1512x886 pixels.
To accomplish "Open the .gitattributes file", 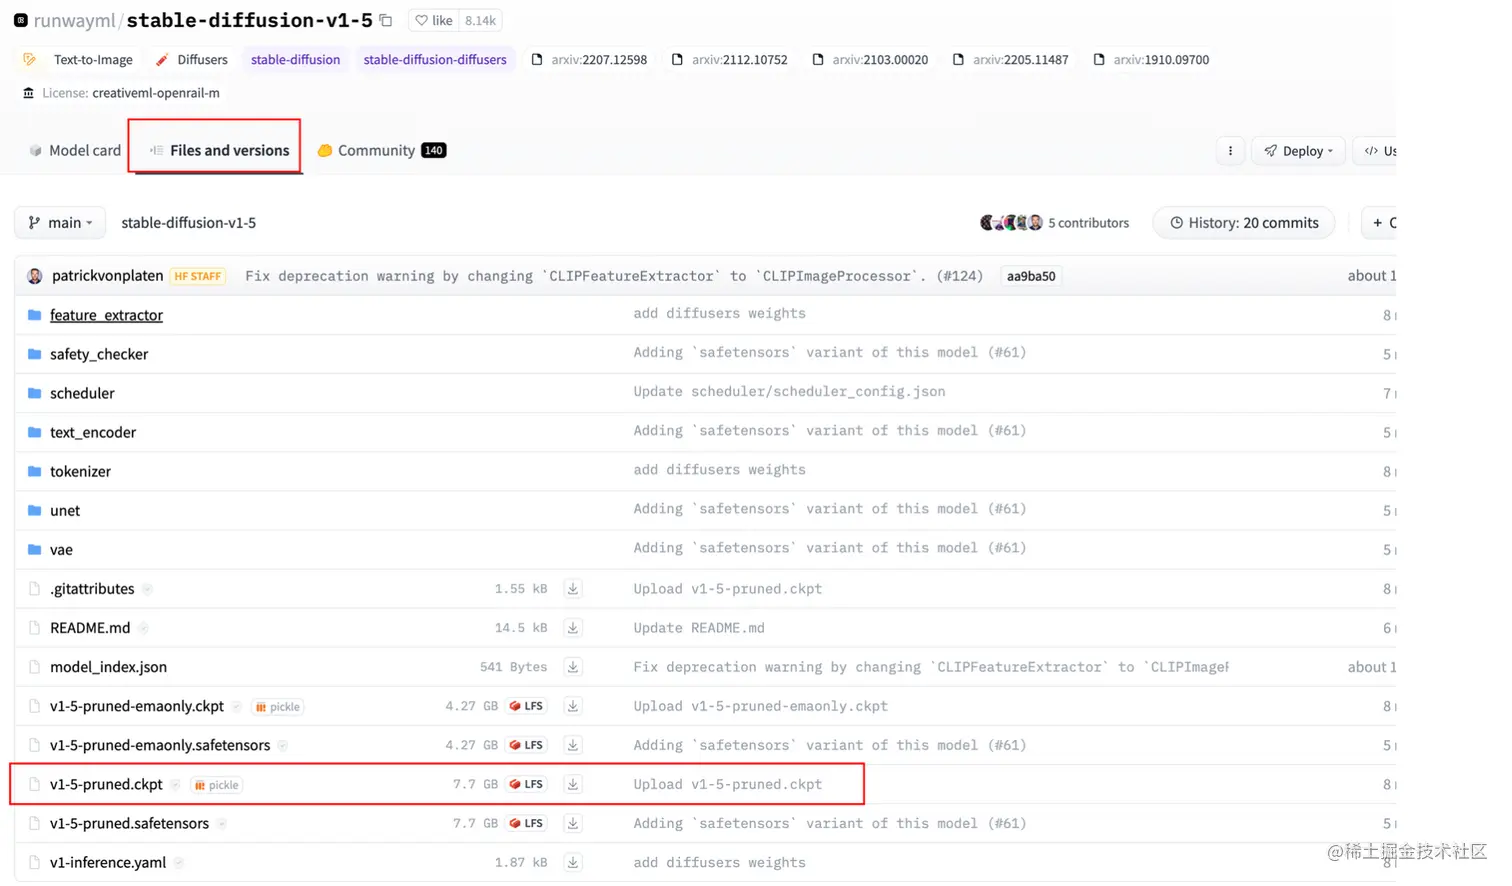I will [x=92, y=589].
